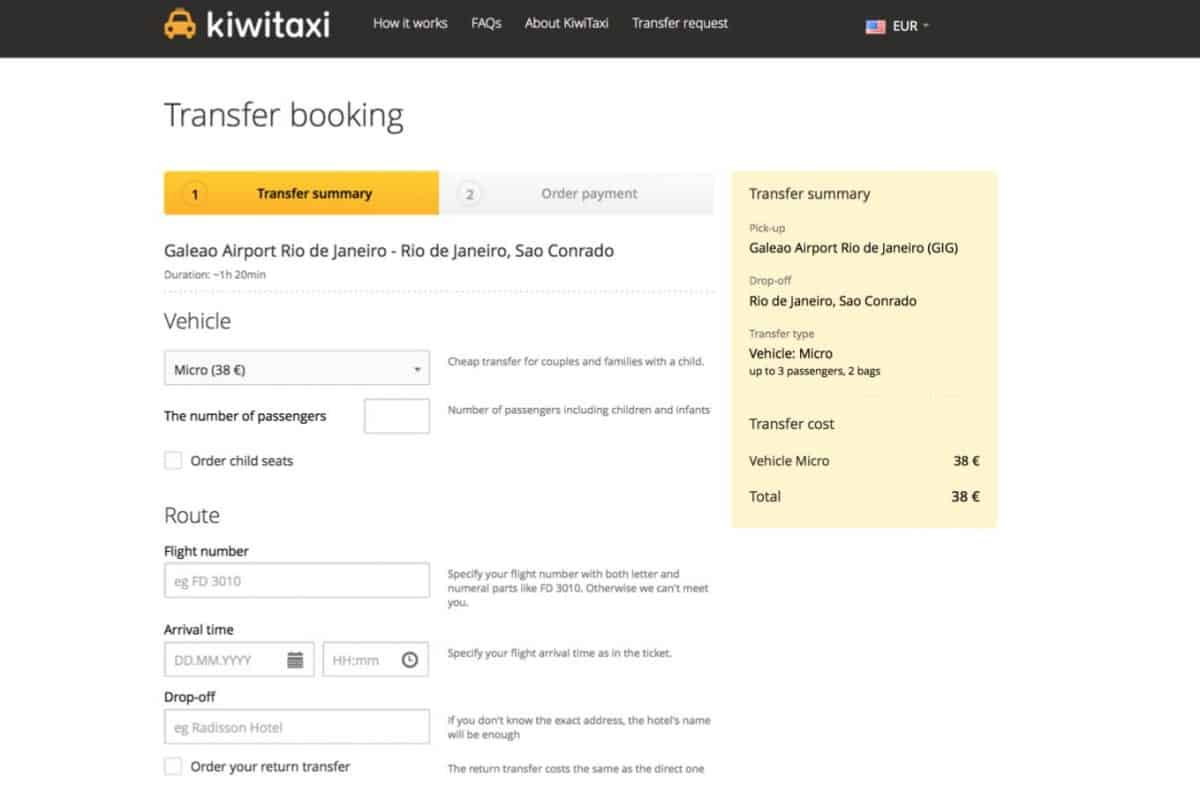Switch to the Order payment step

pos(589,194)
